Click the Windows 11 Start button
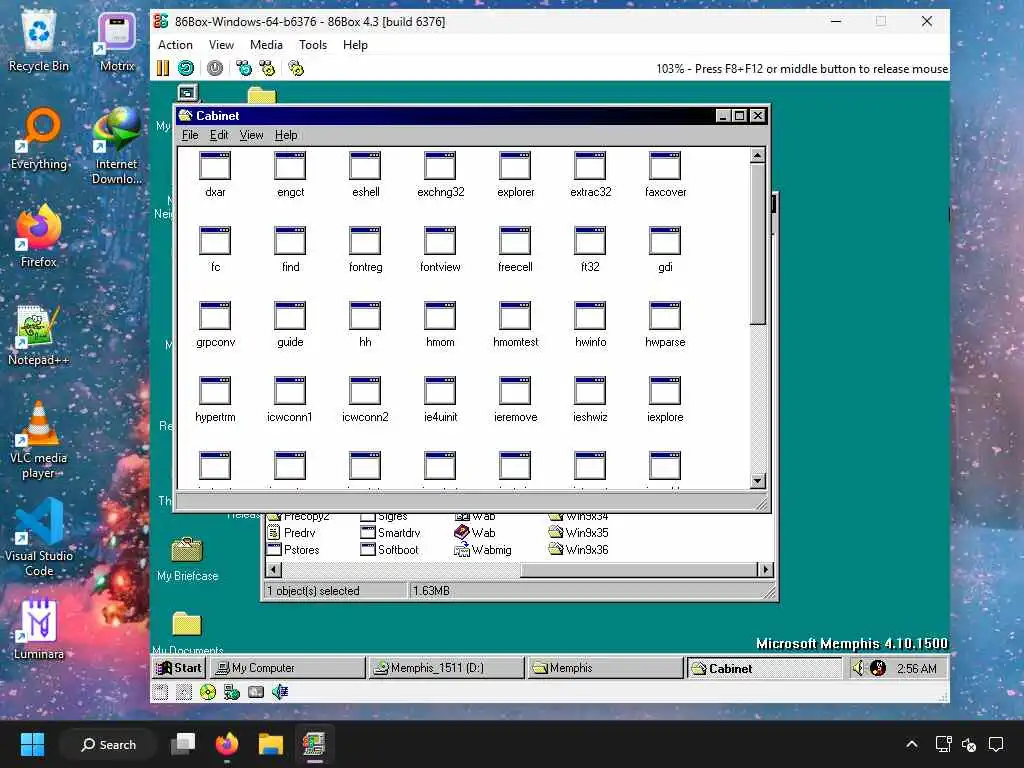 (32, 744)
